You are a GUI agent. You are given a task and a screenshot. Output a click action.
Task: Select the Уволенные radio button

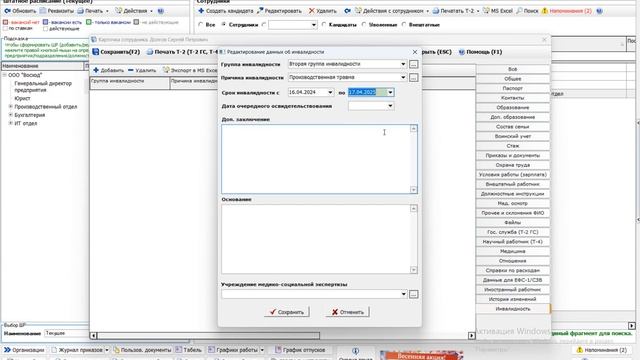[364, 25]
